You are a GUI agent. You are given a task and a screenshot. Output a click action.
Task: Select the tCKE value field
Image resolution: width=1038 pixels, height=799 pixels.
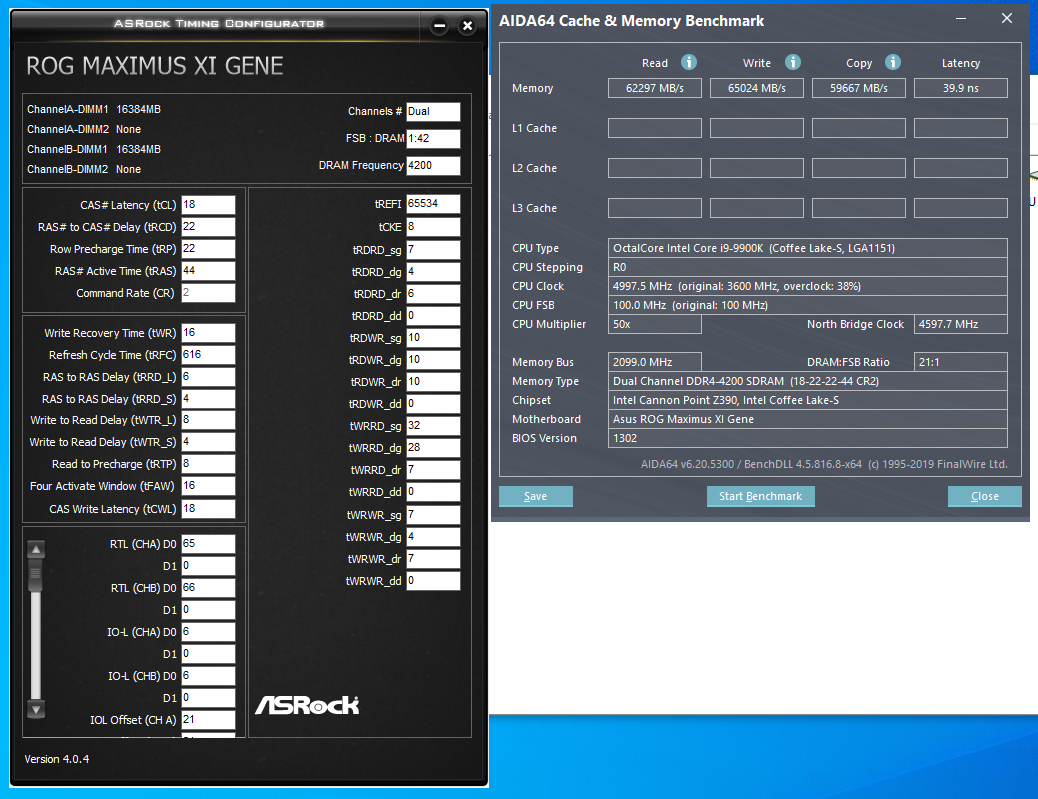coord(433,227)
